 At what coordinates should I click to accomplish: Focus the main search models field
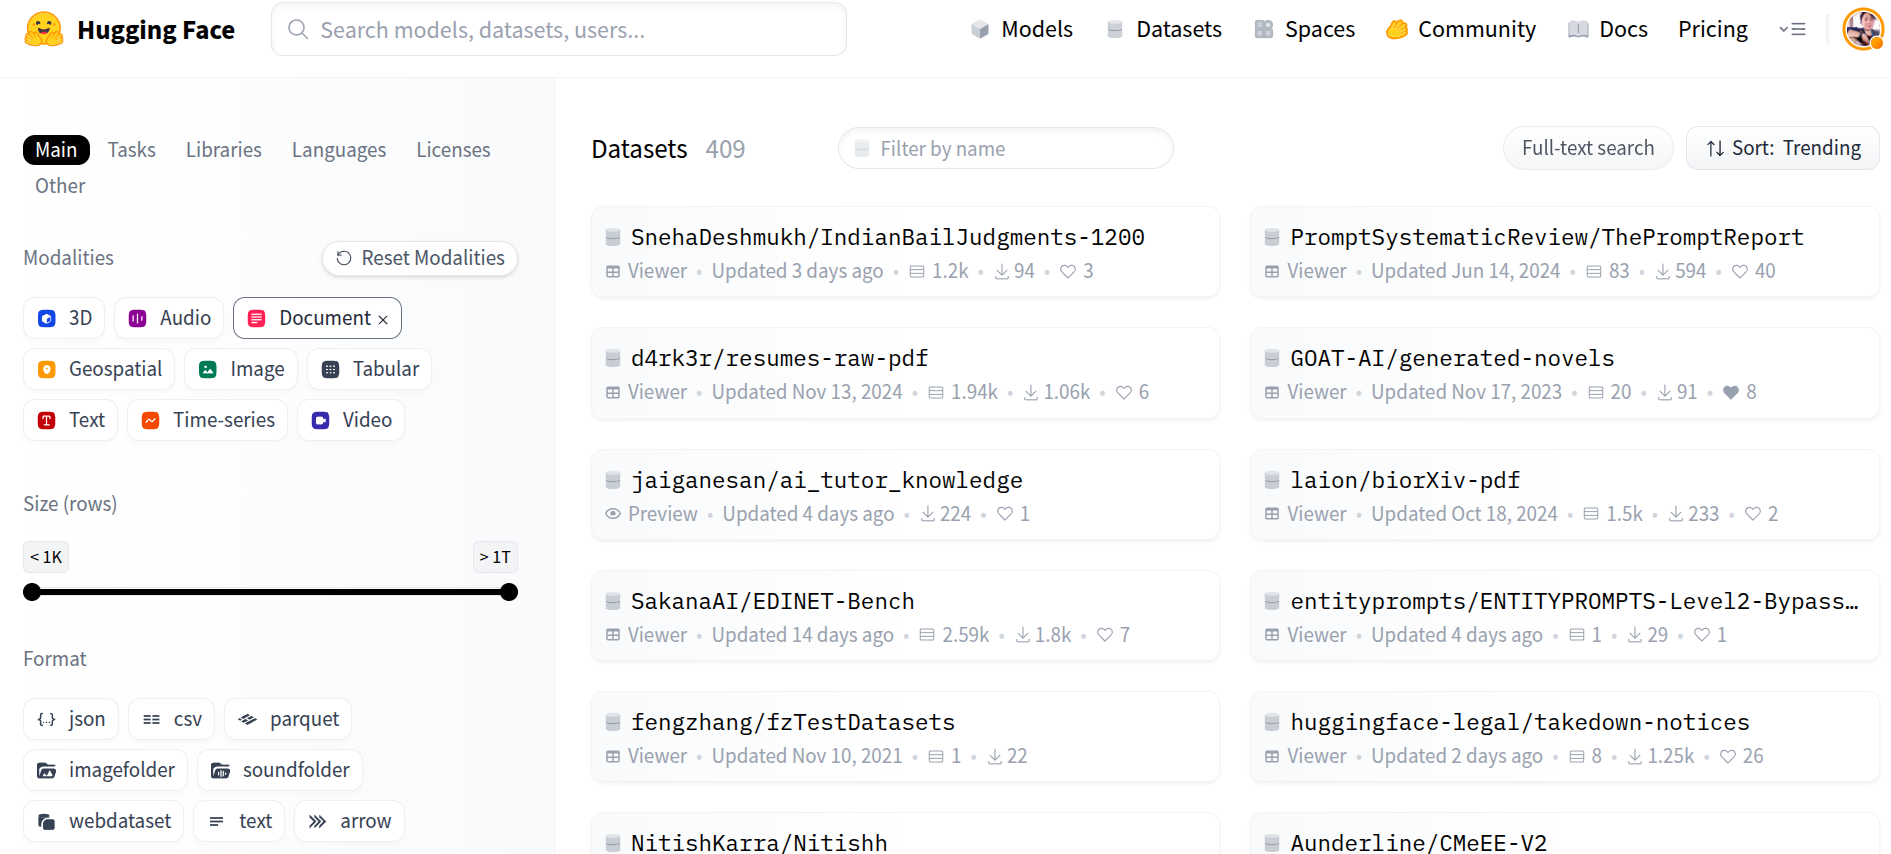point(559,29)
